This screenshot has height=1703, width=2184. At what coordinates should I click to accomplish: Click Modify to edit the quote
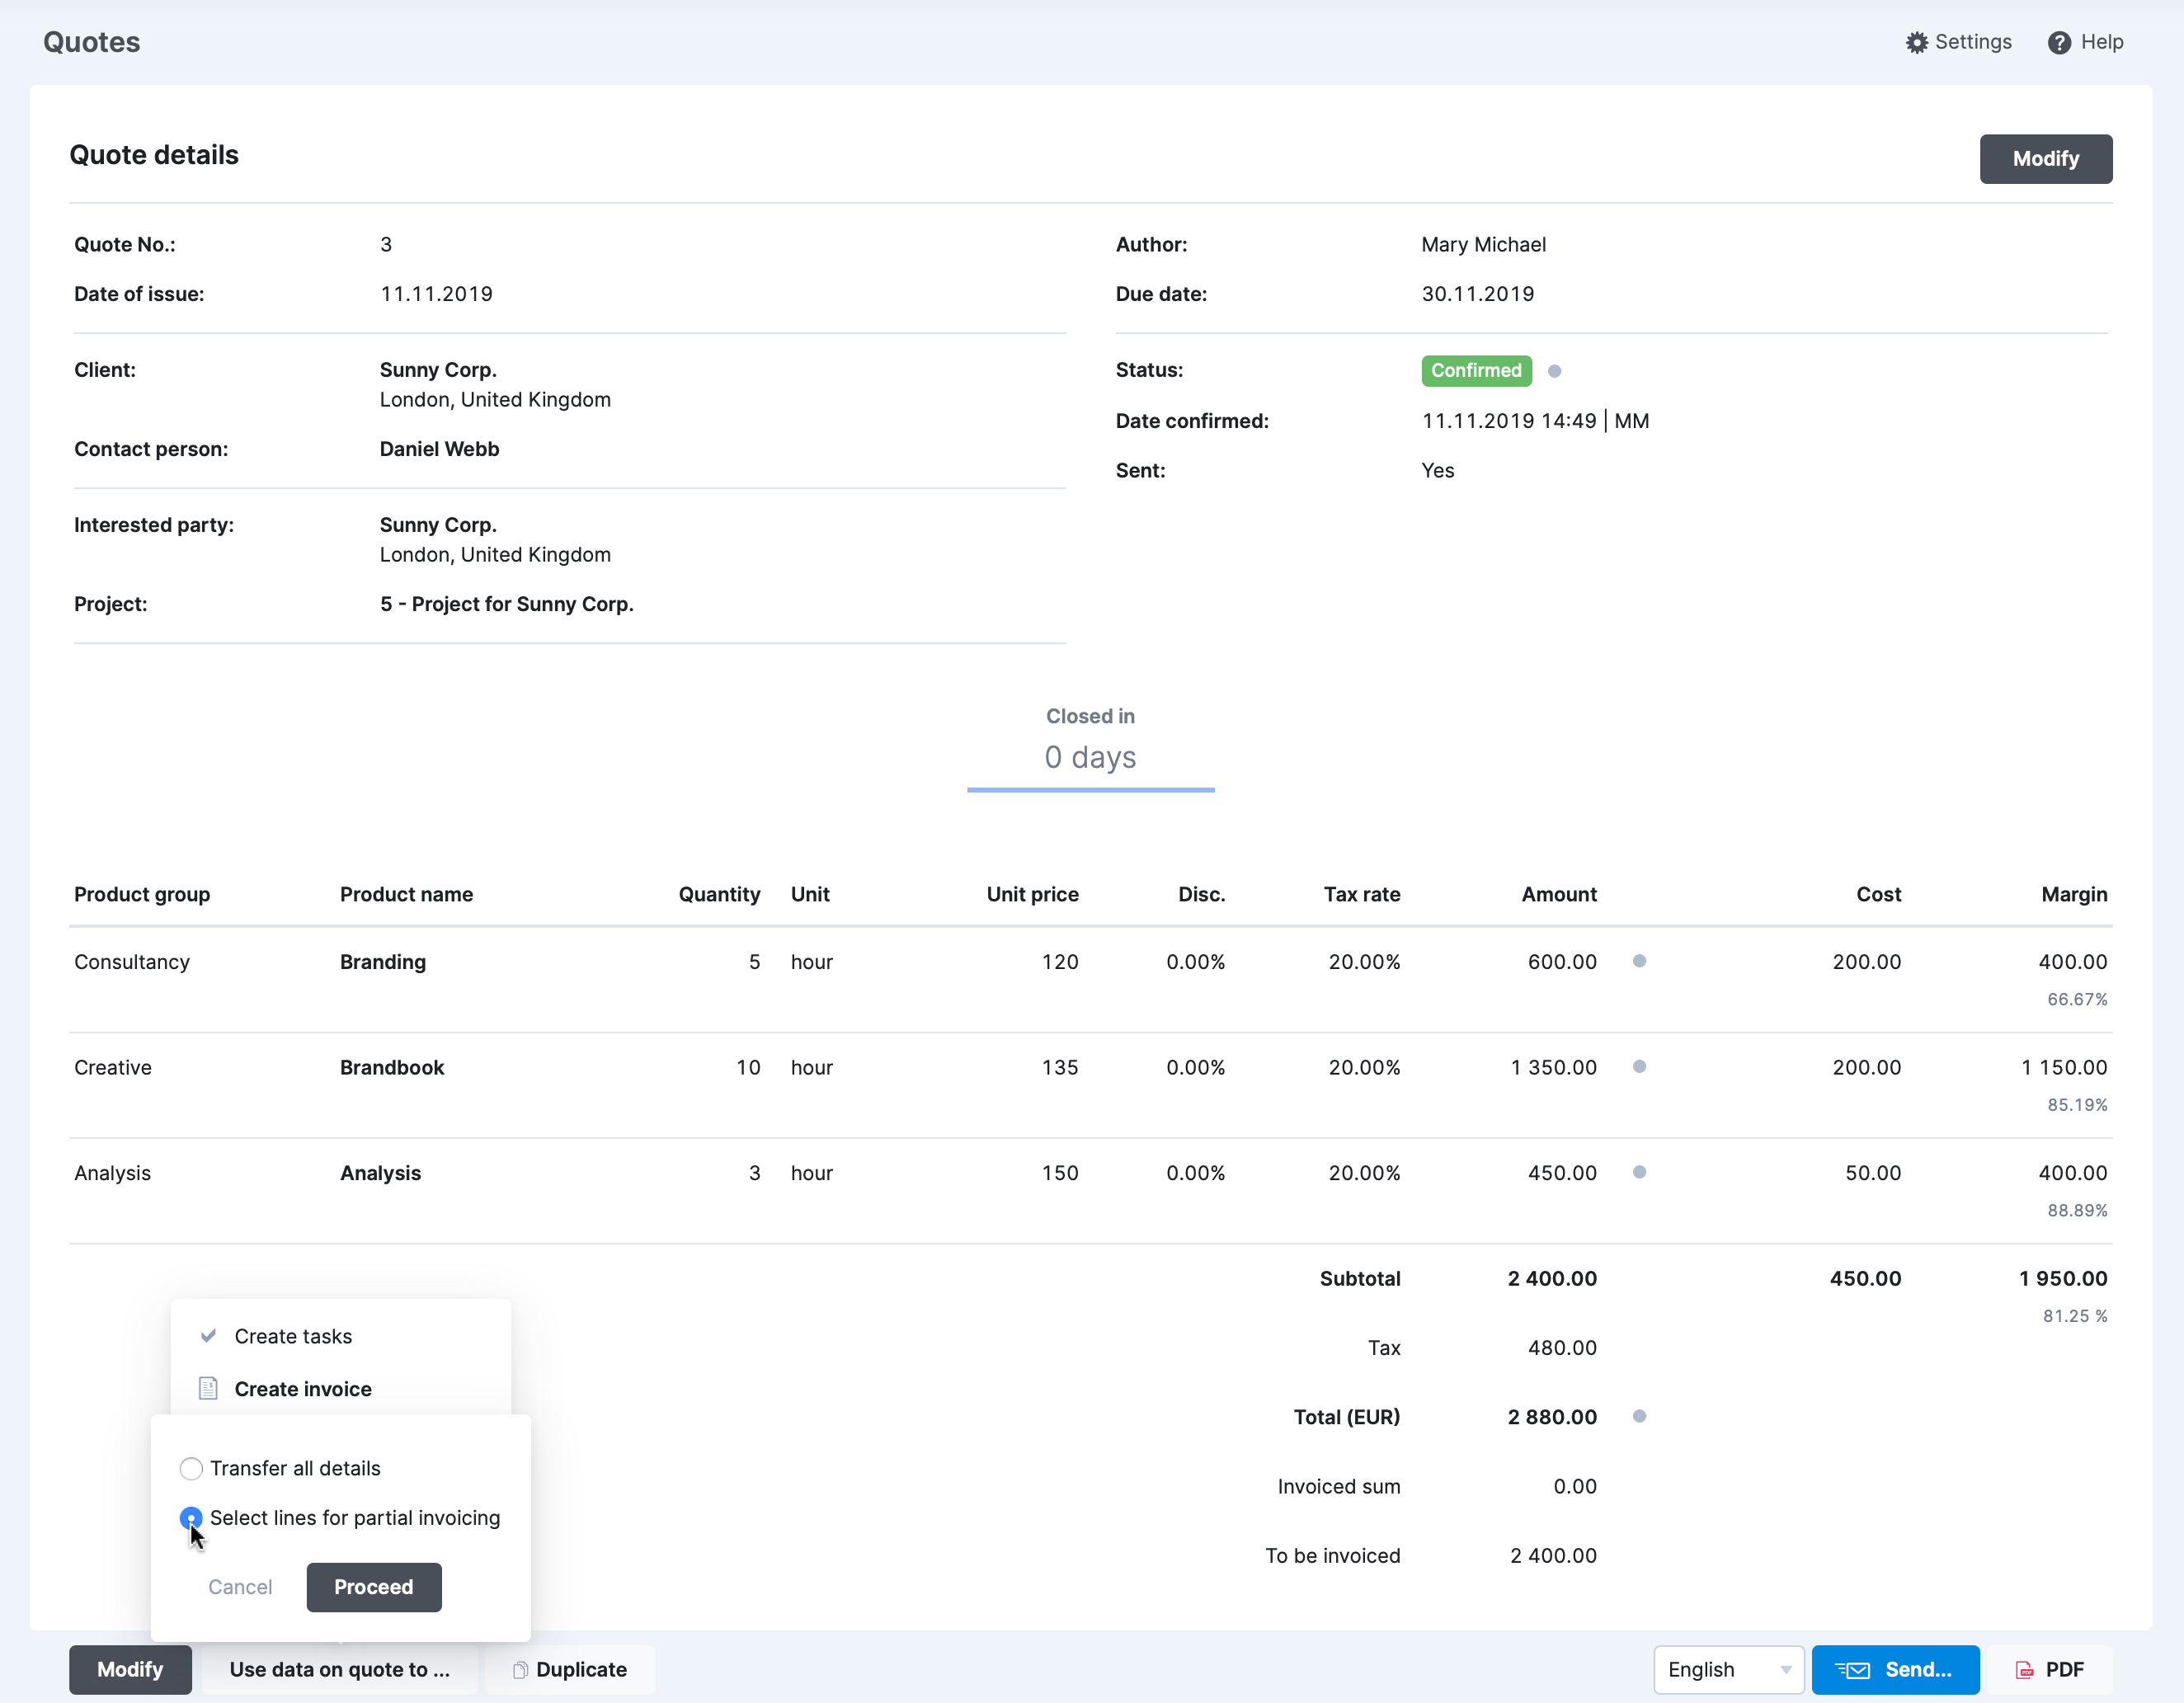coord(2046,158)
